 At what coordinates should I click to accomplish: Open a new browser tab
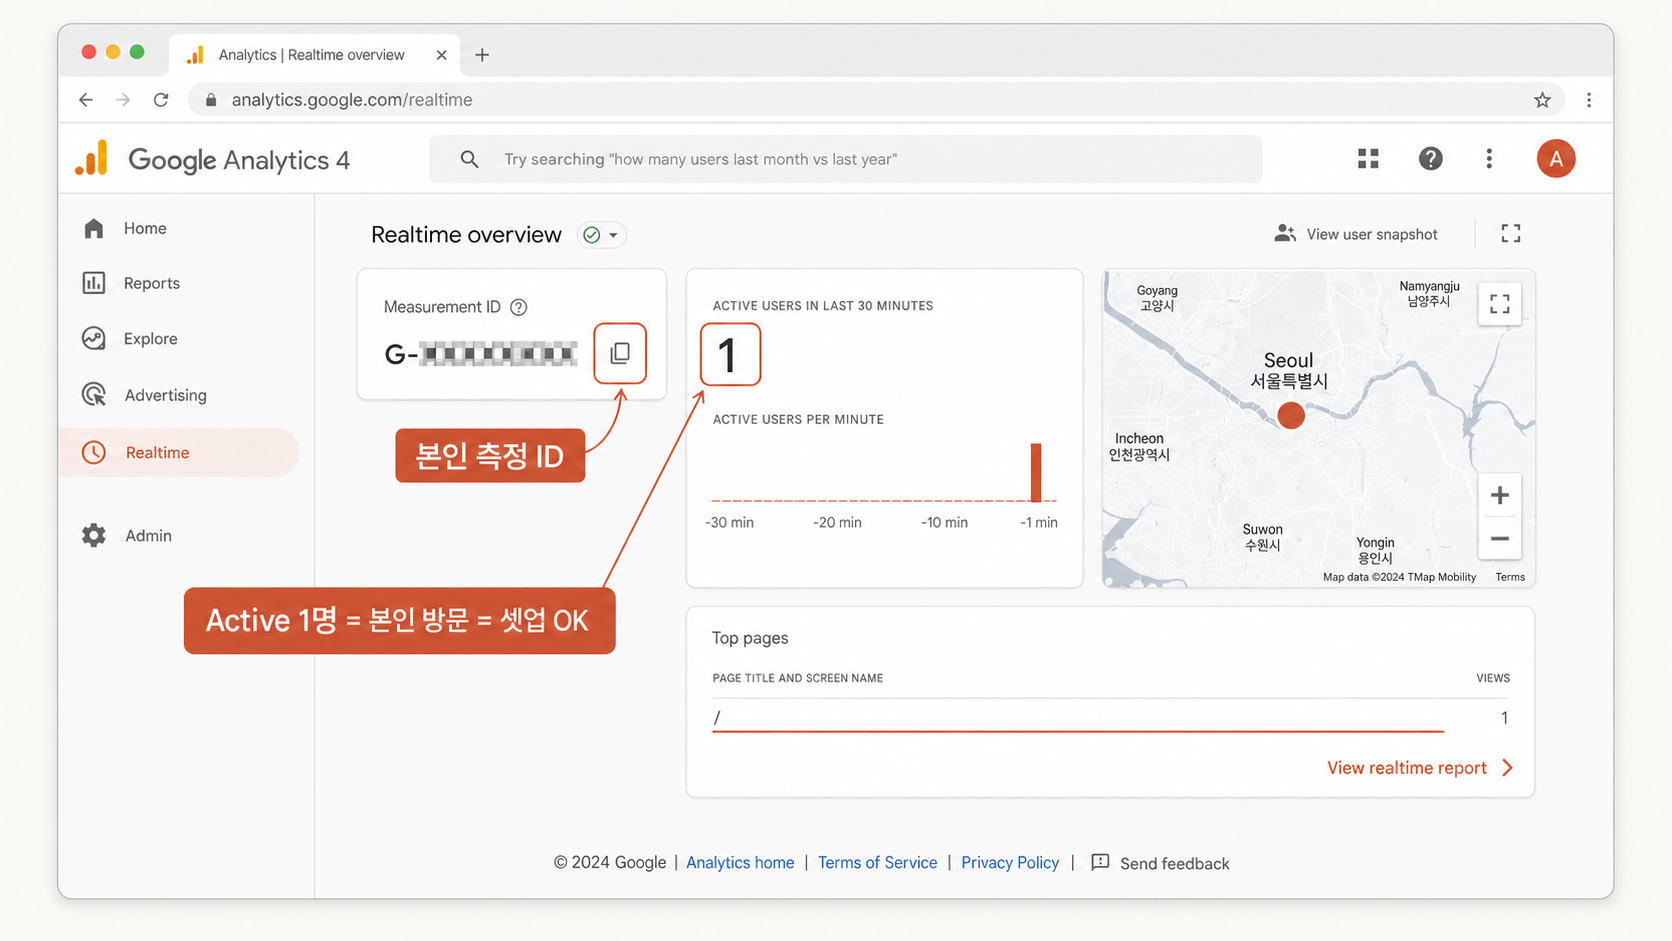point(482,55)
